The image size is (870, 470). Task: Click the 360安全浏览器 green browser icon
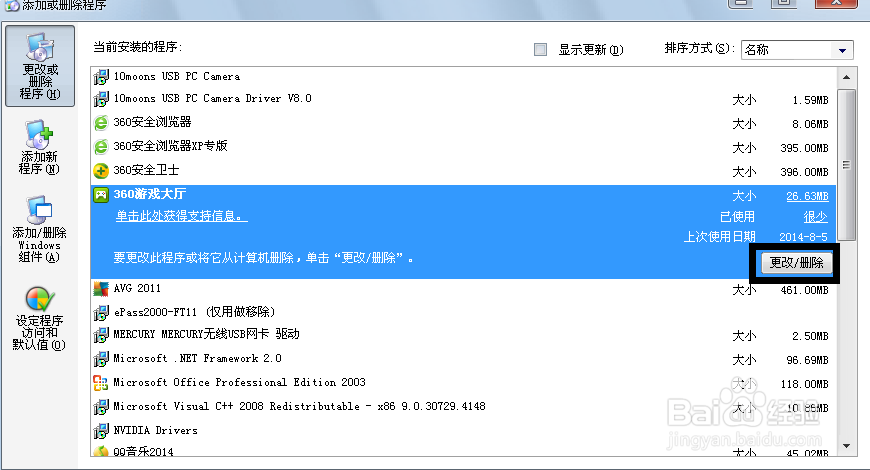(x=101, y=123)
